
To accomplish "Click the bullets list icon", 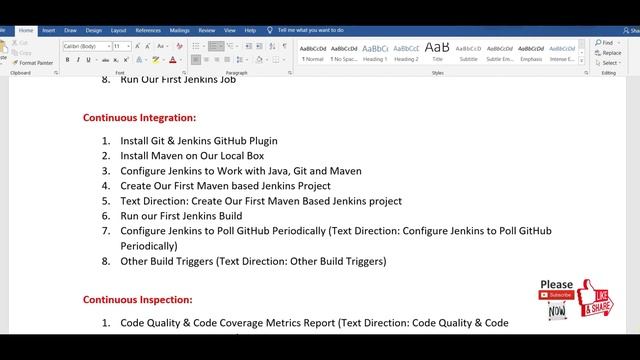I will pyautogui.click(x=196, y=46).
